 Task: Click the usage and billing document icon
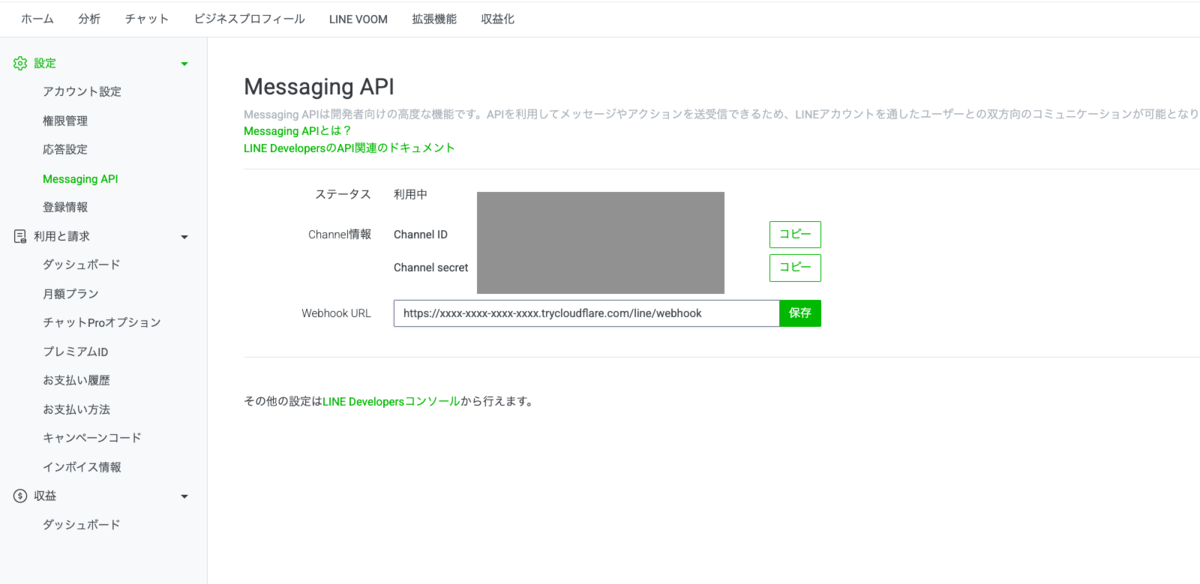coord(20,236)
